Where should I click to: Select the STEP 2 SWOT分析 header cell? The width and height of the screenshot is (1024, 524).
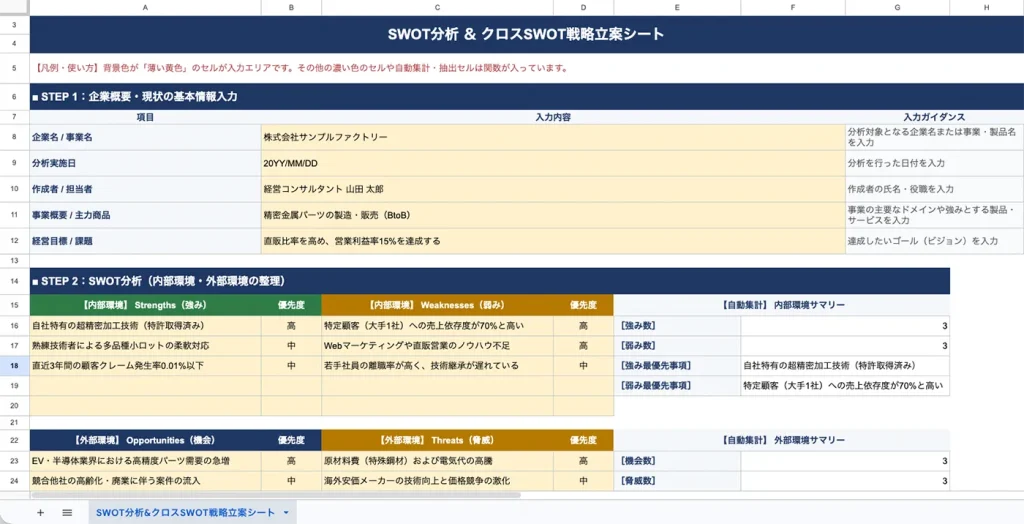coord(490,282)
